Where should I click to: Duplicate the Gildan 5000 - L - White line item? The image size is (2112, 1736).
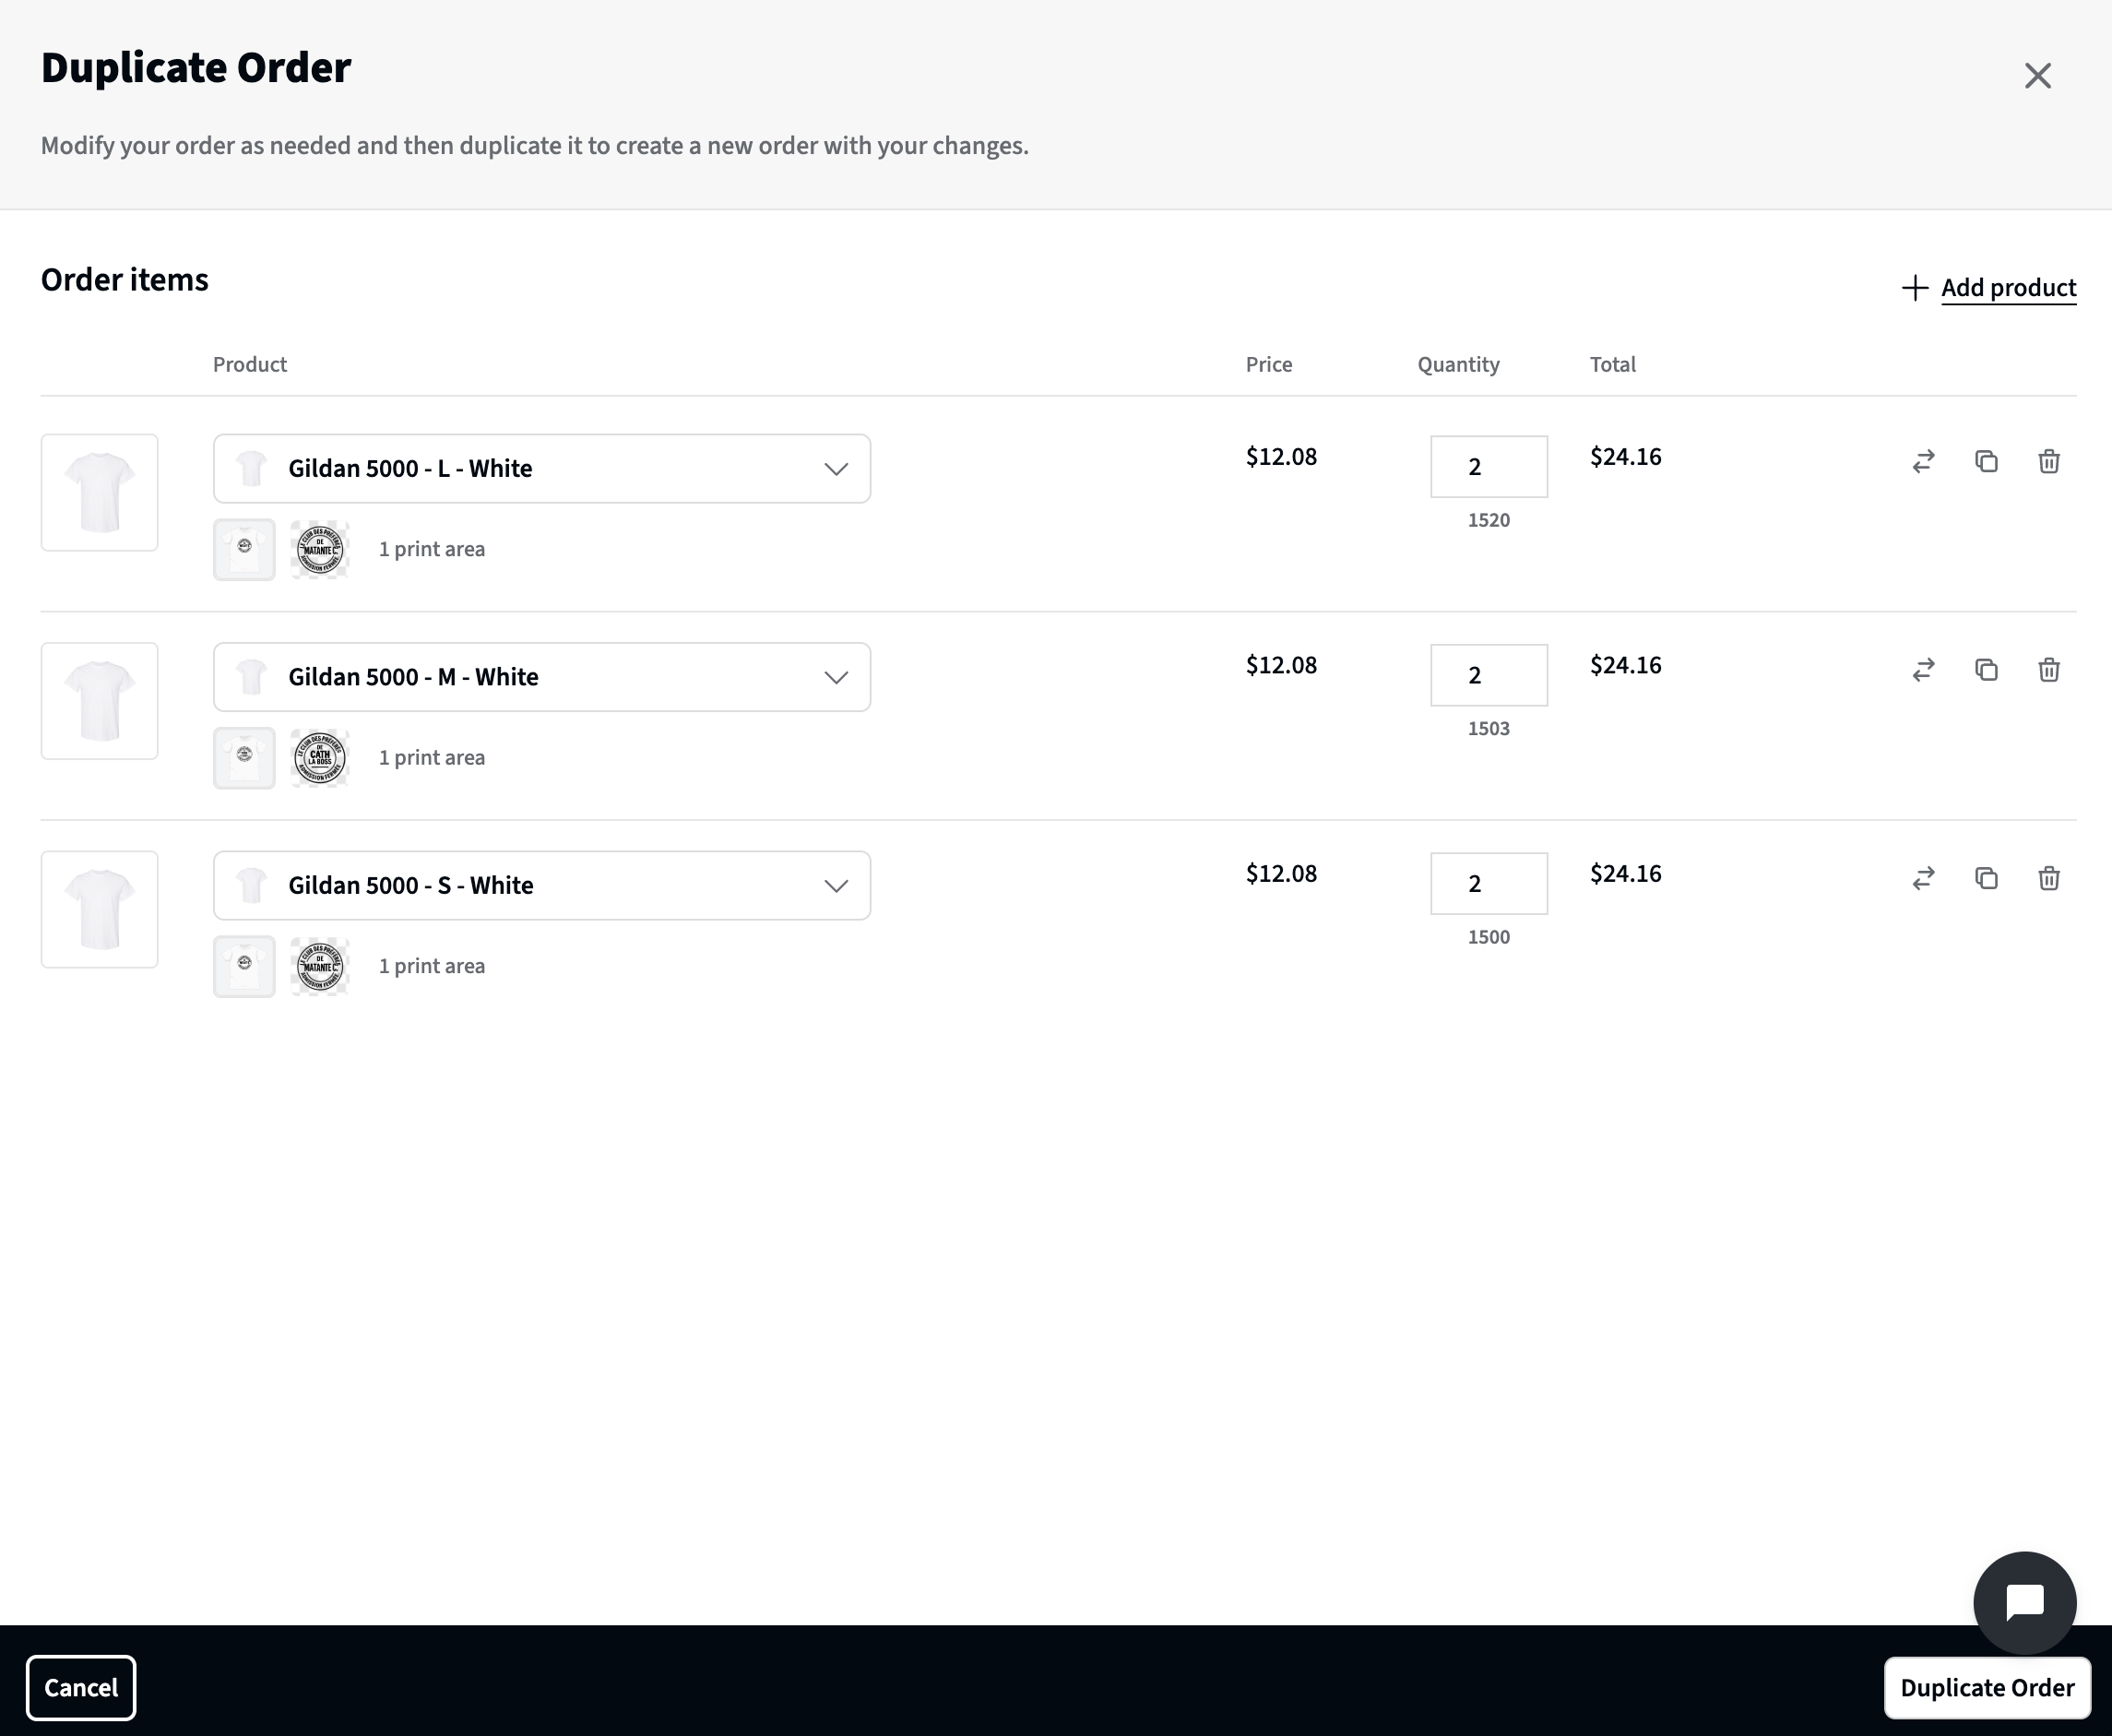[x=1986, y=461]
